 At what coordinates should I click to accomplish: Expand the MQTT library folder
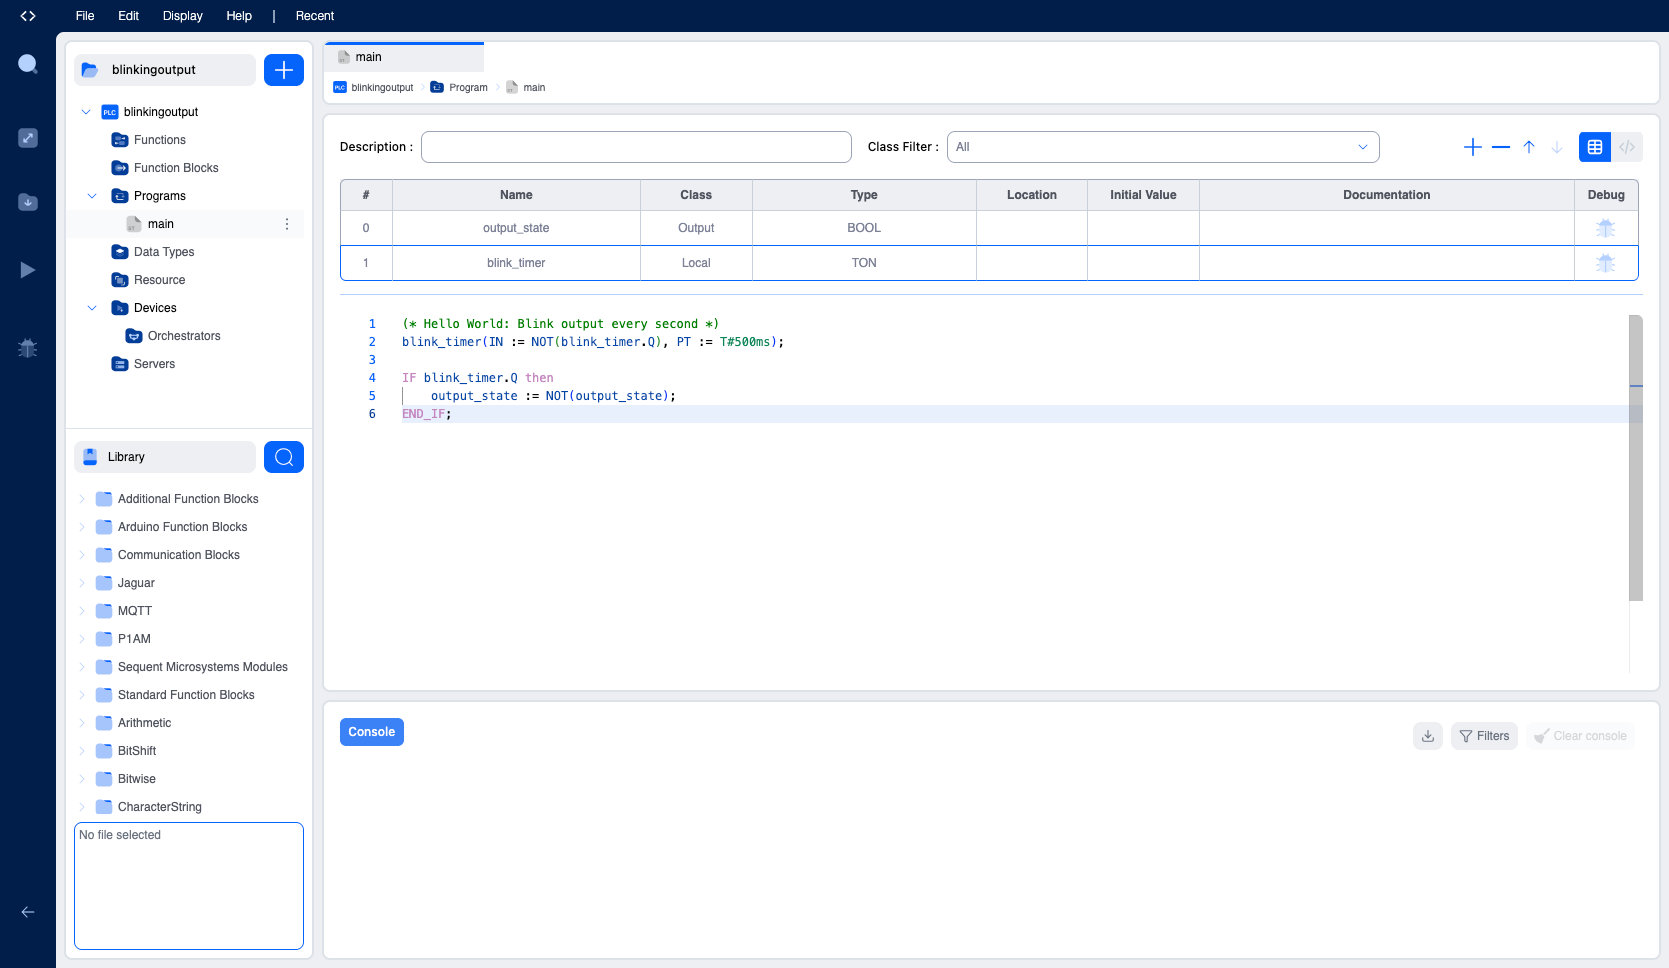point(82,611)
